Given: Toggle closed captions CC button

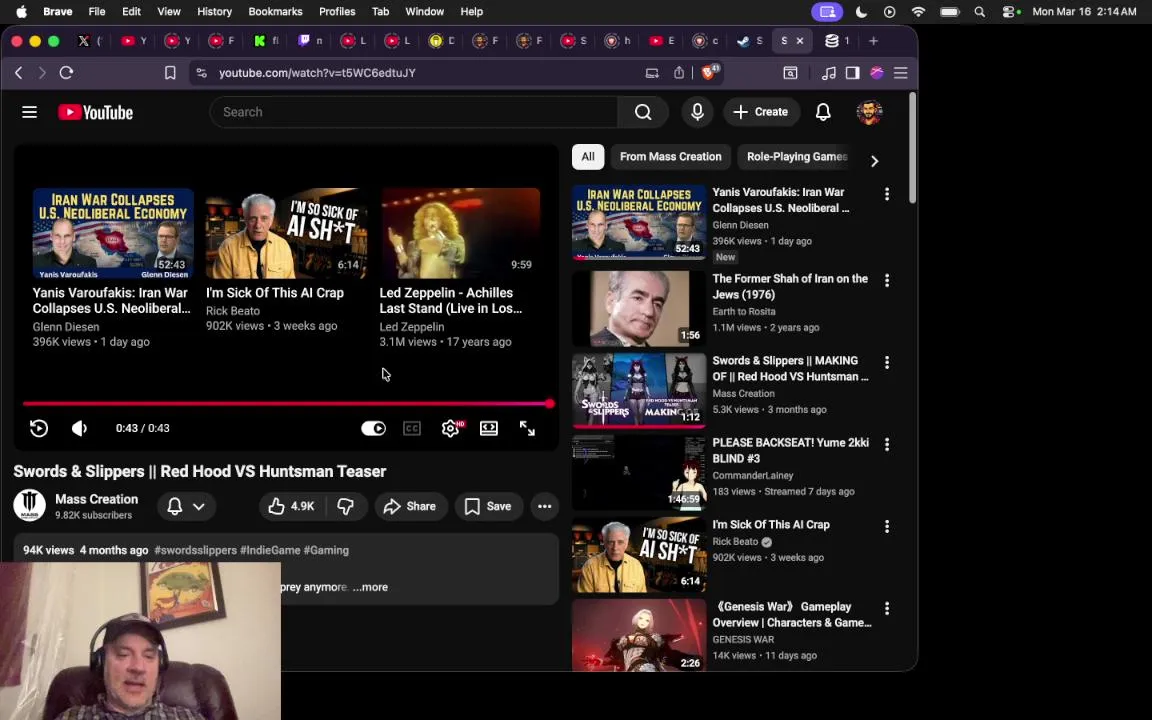Looking at the screenshot, I should click(411, 428).
